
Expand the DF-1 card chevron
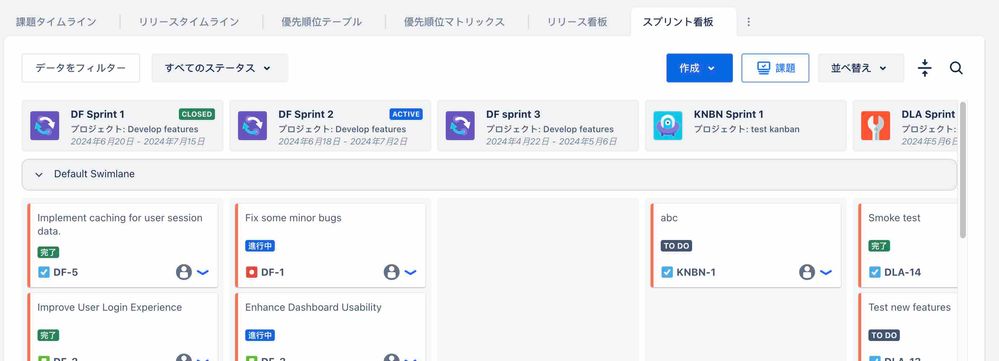coord(410,273)
